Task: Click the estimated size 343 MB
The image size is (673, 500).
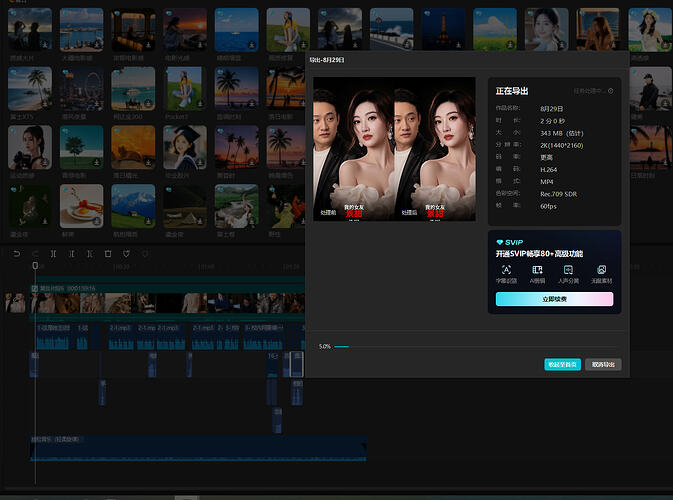Action: coord(561,133)
